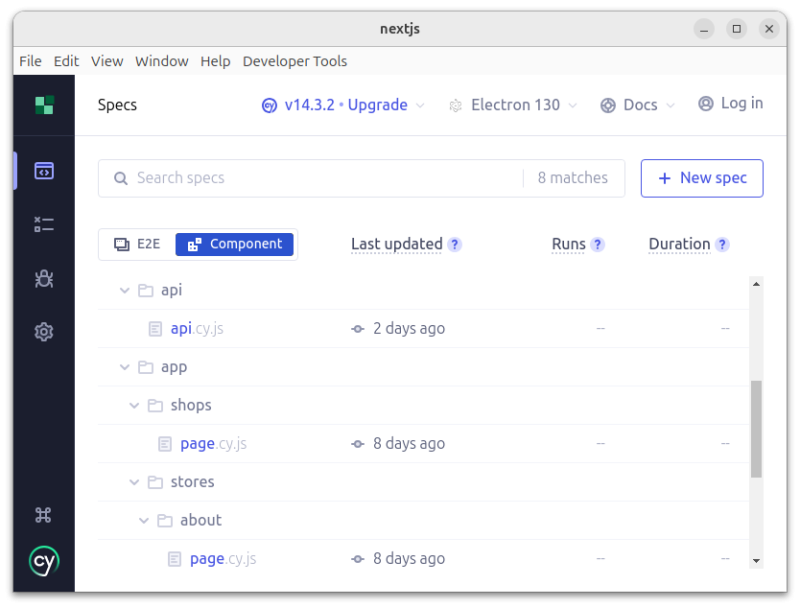Open the Specs icon in sidebar
This screenshot has height=608, width=800.
[43, 171]
